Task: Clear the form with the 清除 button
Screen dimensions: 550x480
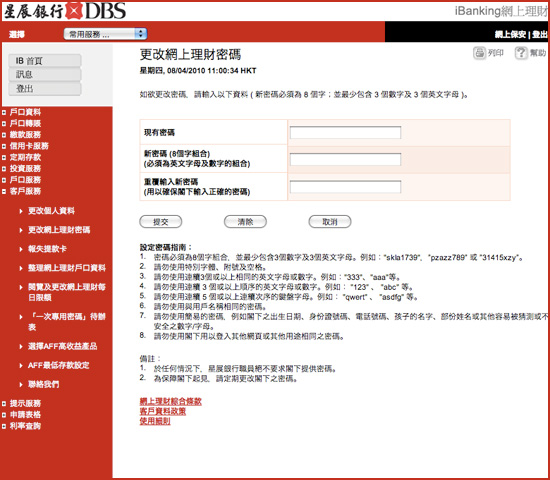Action: tap(245, 222)
